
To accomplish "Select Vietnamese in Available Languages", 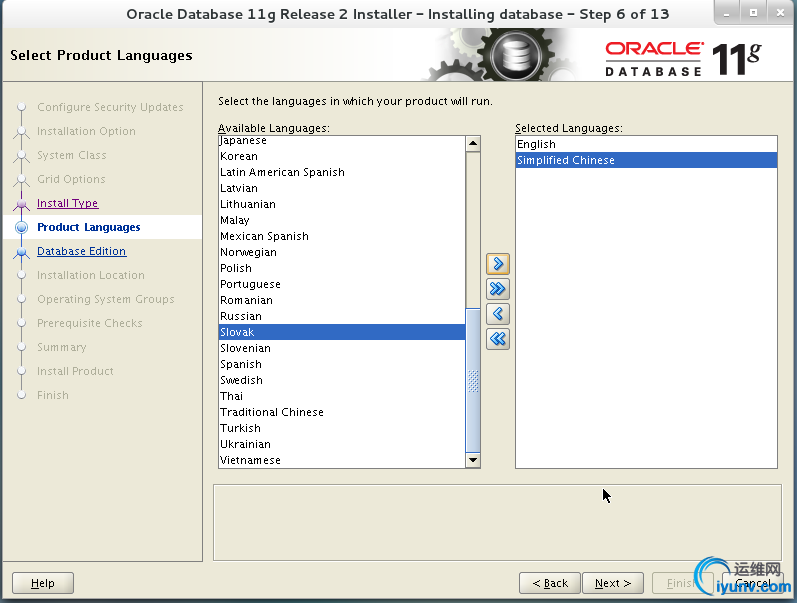I will 342,461.
